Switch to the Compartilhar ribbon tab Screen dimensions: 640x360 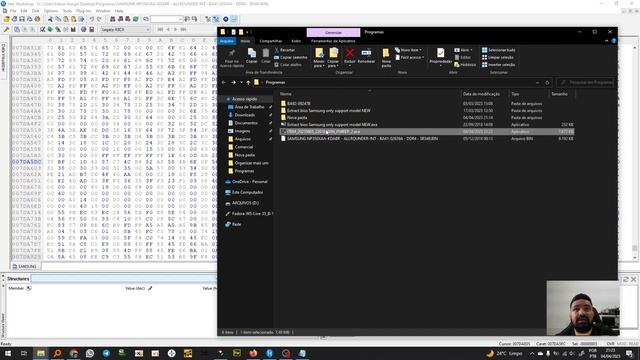click(271, 41)
